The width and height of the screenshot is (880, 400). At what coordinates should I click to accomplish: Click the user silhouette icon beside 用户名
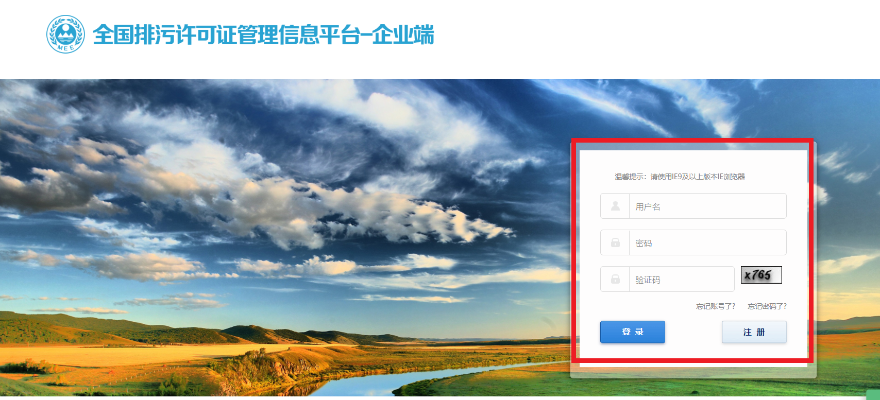(x=615, y=206)
